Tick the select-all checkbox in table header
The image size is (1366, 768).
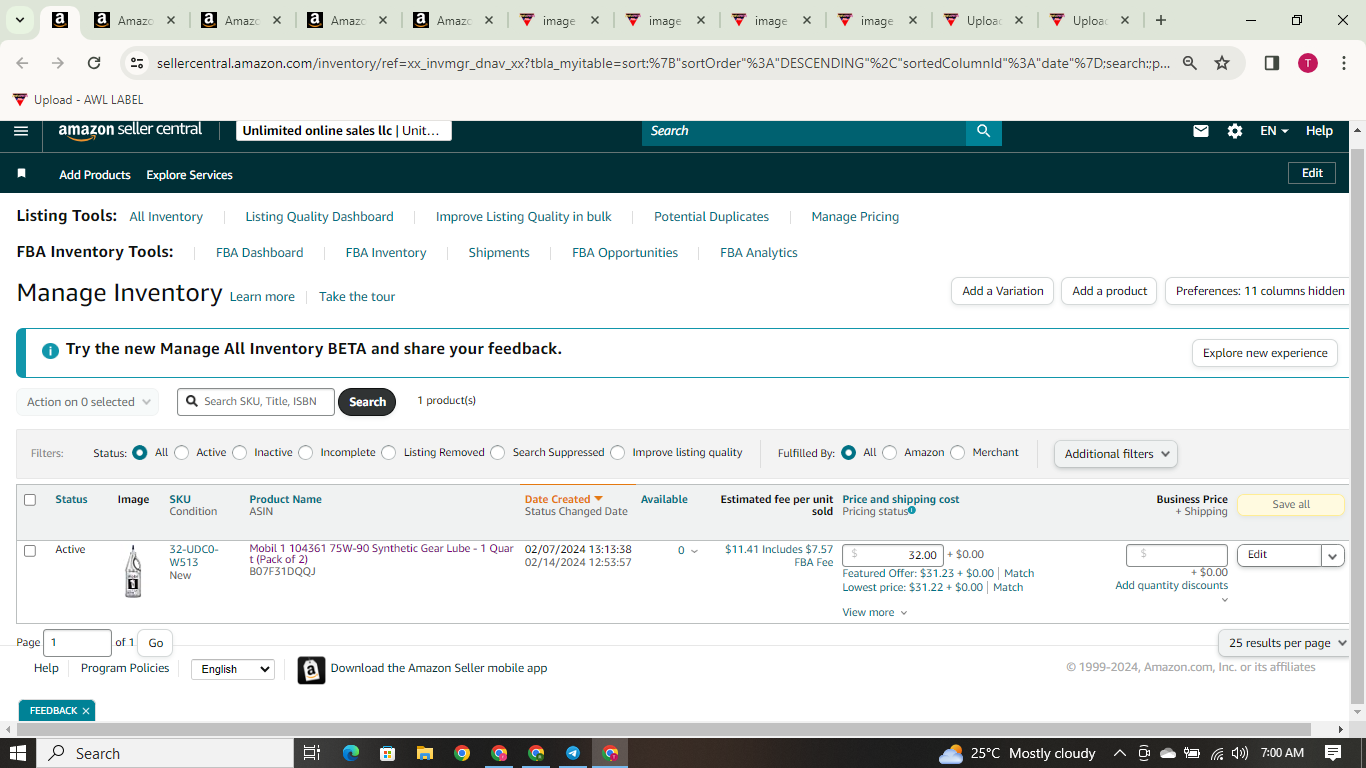click(x=30, y=500)
